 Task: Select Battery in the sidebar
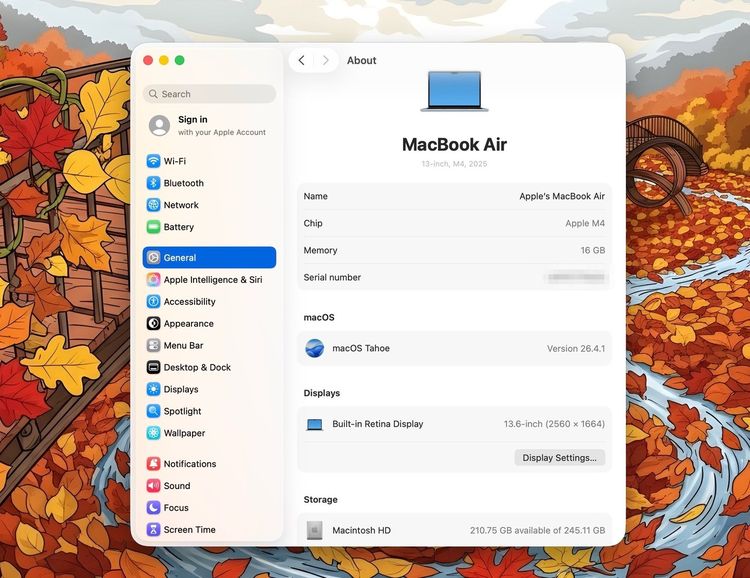pos(210,227)
